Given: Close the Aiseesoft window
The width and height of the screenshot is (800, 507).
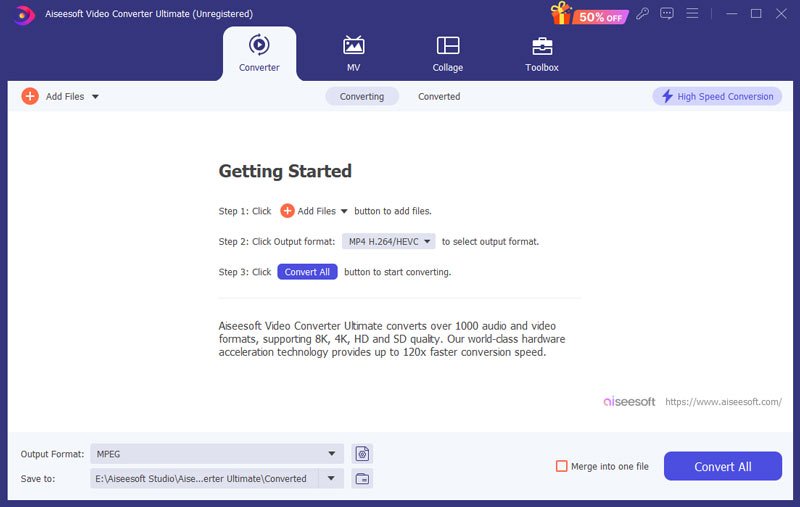Looking at the screenshot, I should [781, 14].
